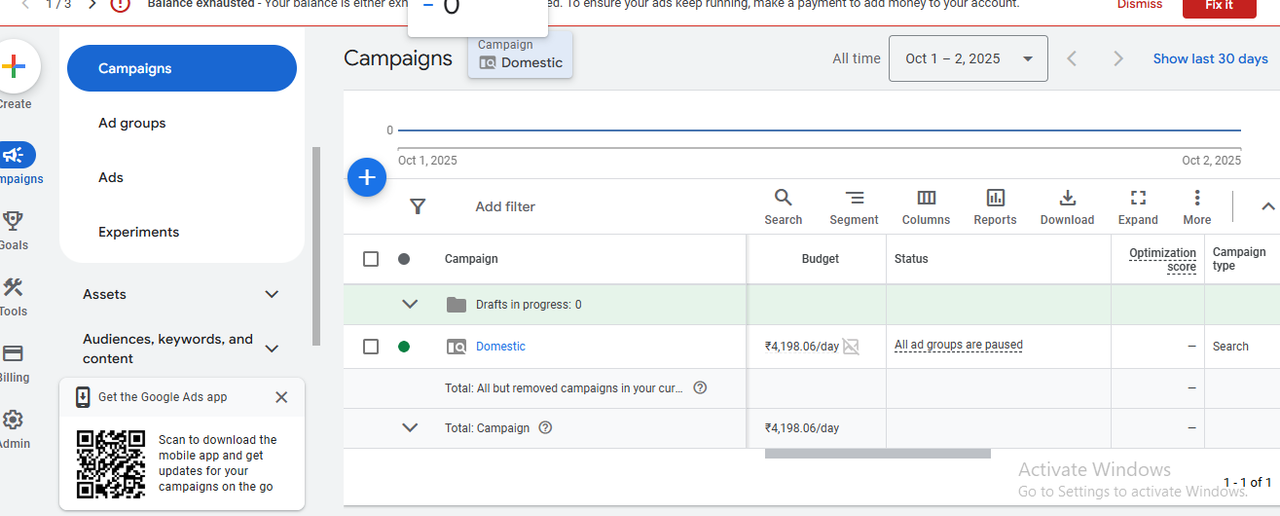Open the Reports icon

point(995,197)
